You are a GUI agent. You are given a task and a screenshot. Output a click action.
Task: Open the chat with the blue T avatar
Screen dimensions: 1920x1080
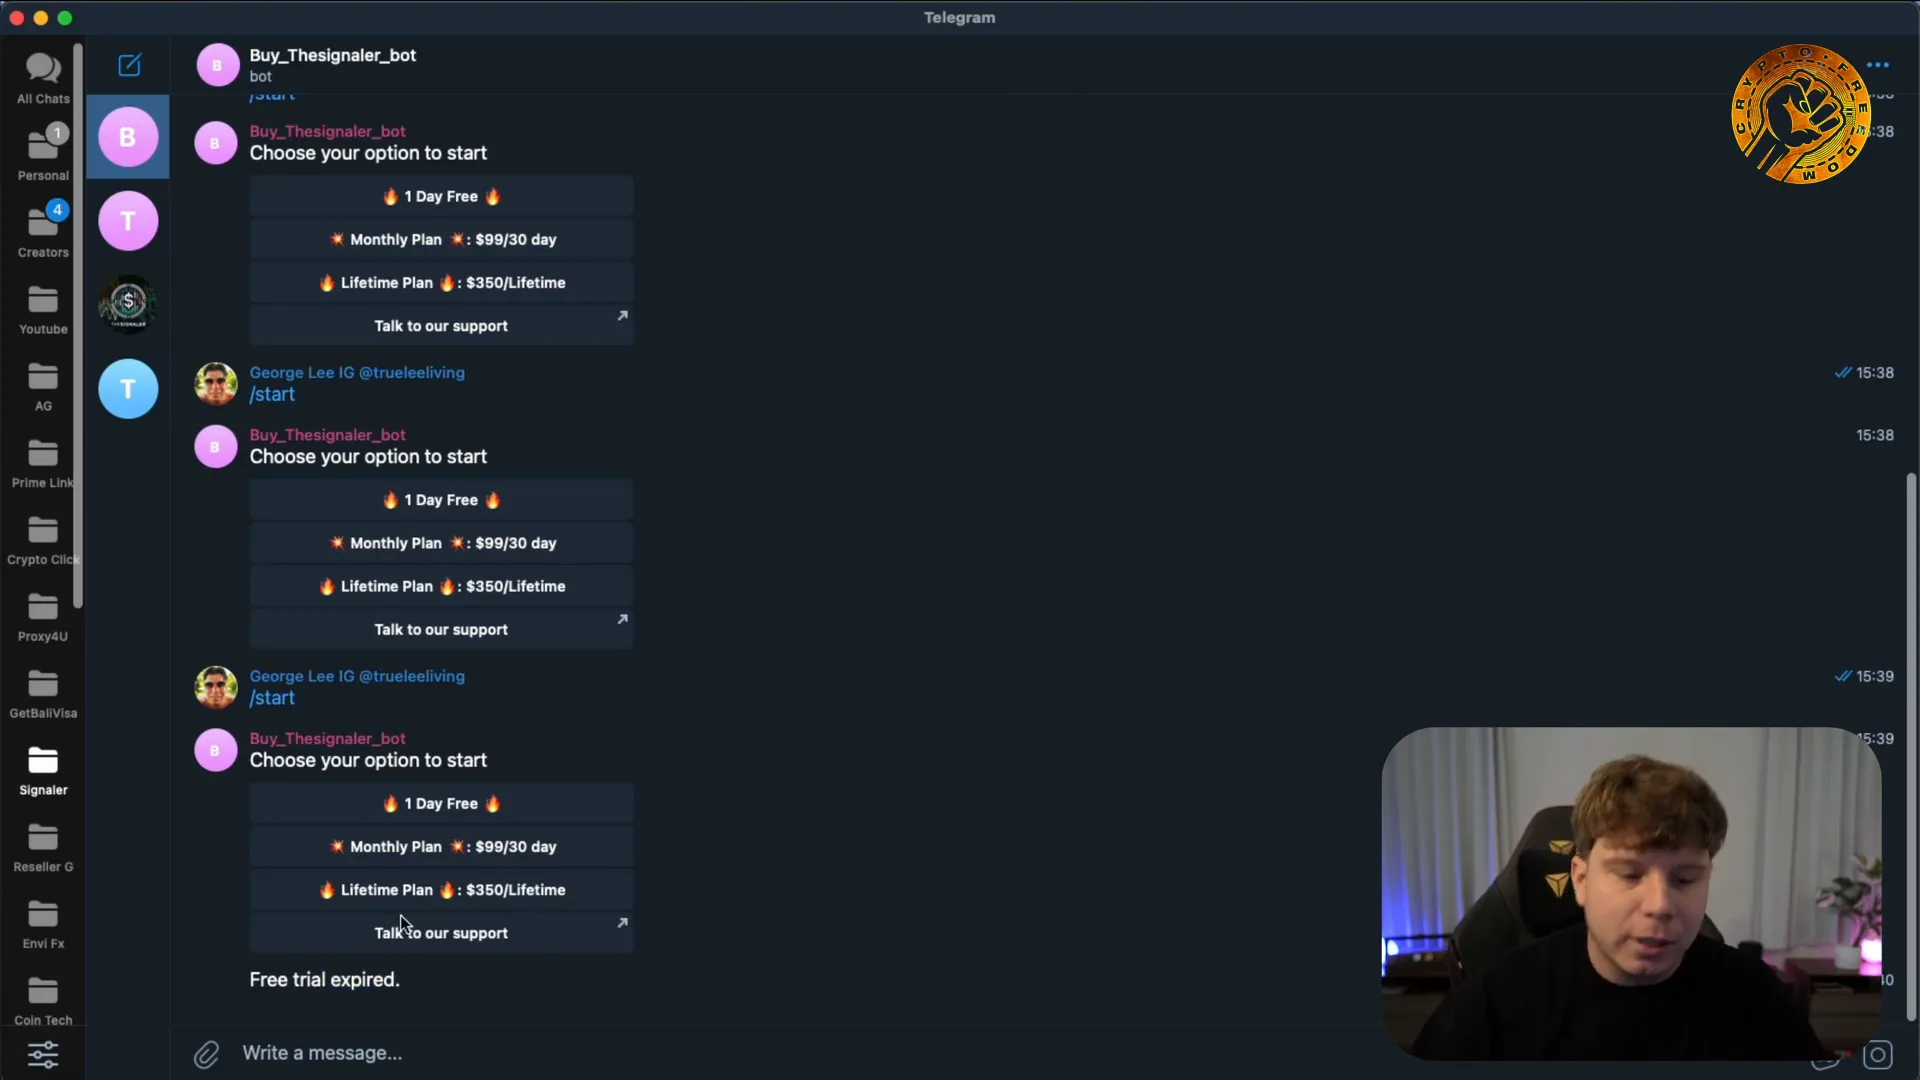coord(128,388)
